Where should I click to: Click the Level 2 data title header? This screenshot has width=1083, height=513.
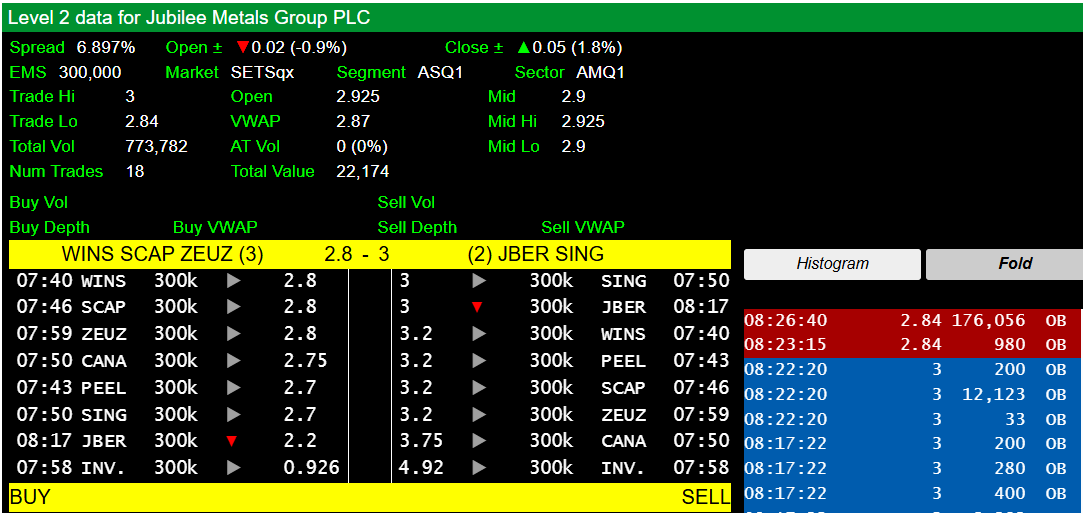pyautogui.click(x=542, y=17)
